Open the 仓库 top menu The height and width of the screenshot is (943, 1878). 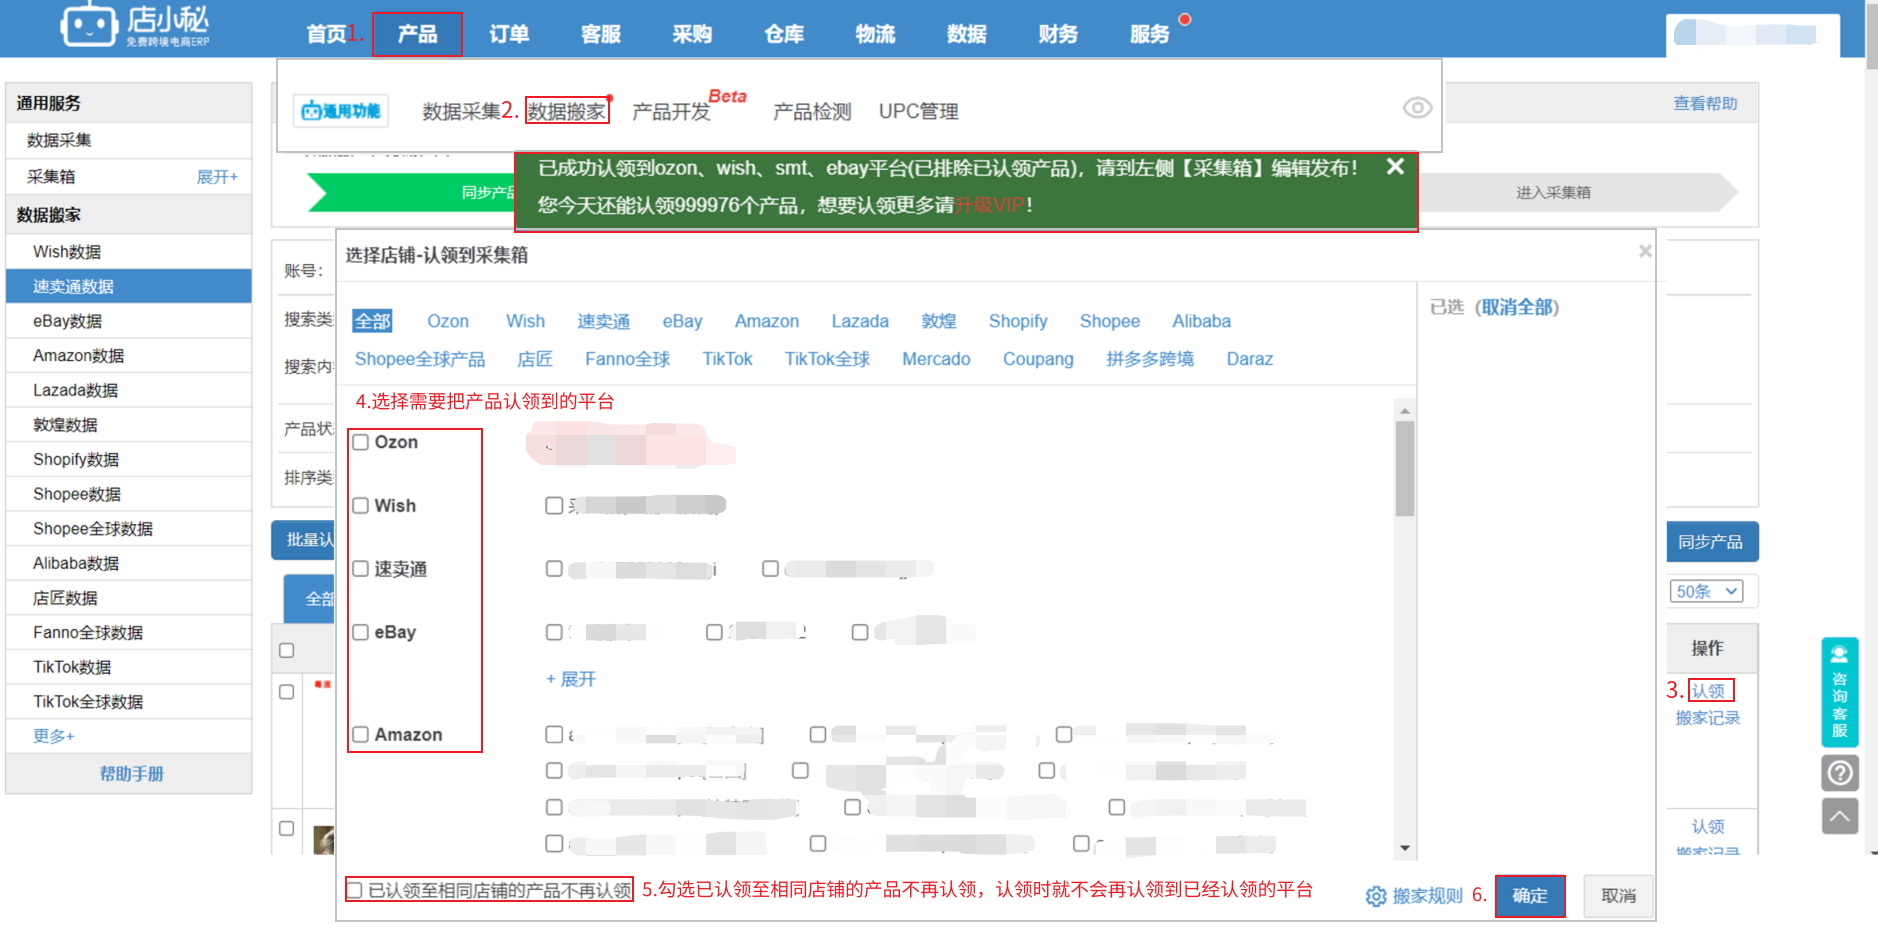tap(784, 34)
